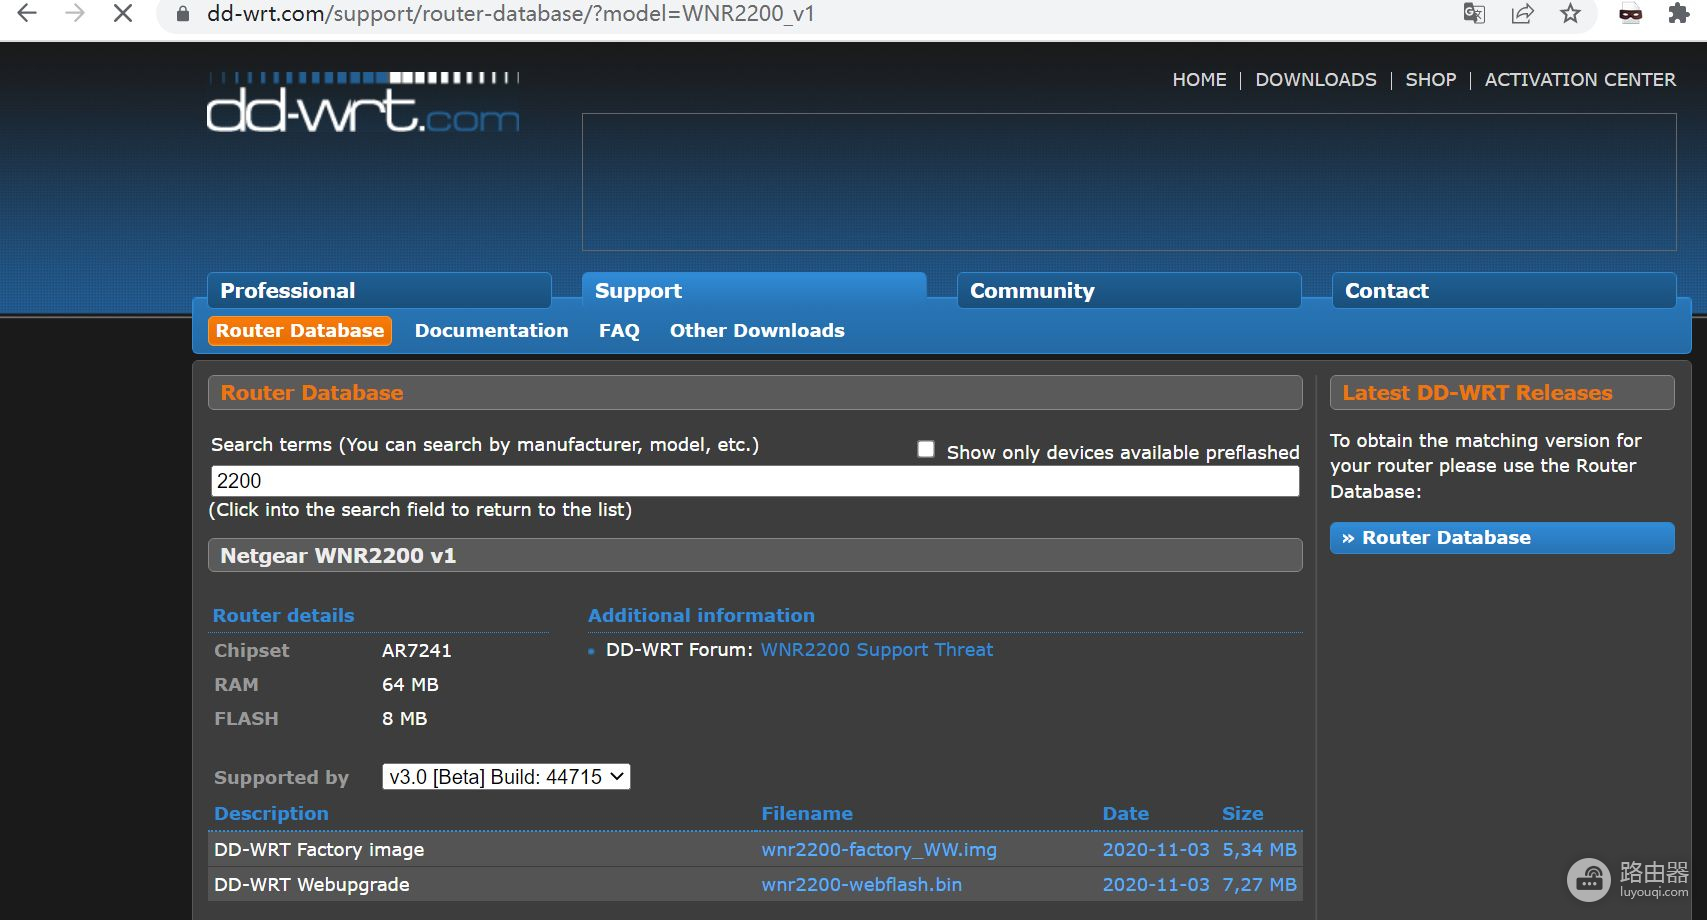Click the 5,34 MB size cell
Screen dimensions: 1707x920
point(1259,850)
